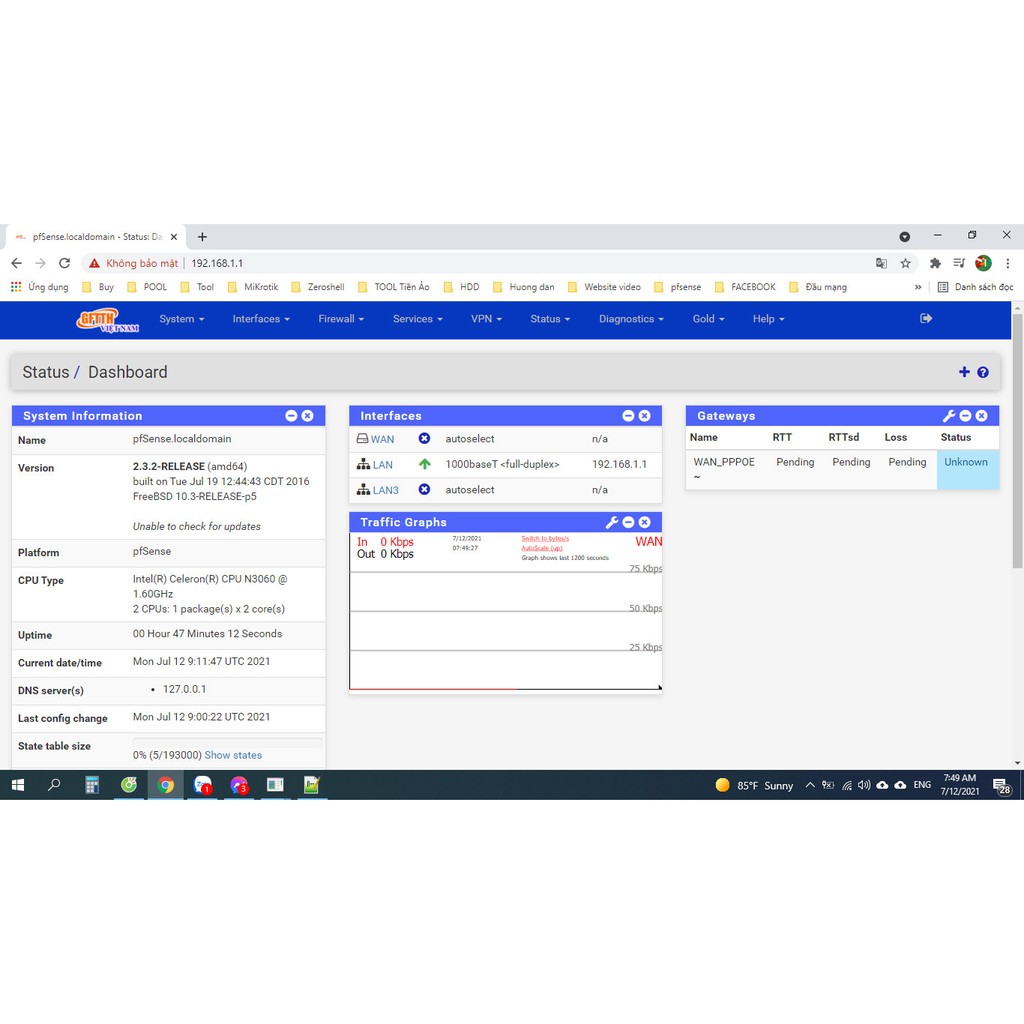Open the System menu
This screenshot has width=1024, height=1024.
point(181,319)
